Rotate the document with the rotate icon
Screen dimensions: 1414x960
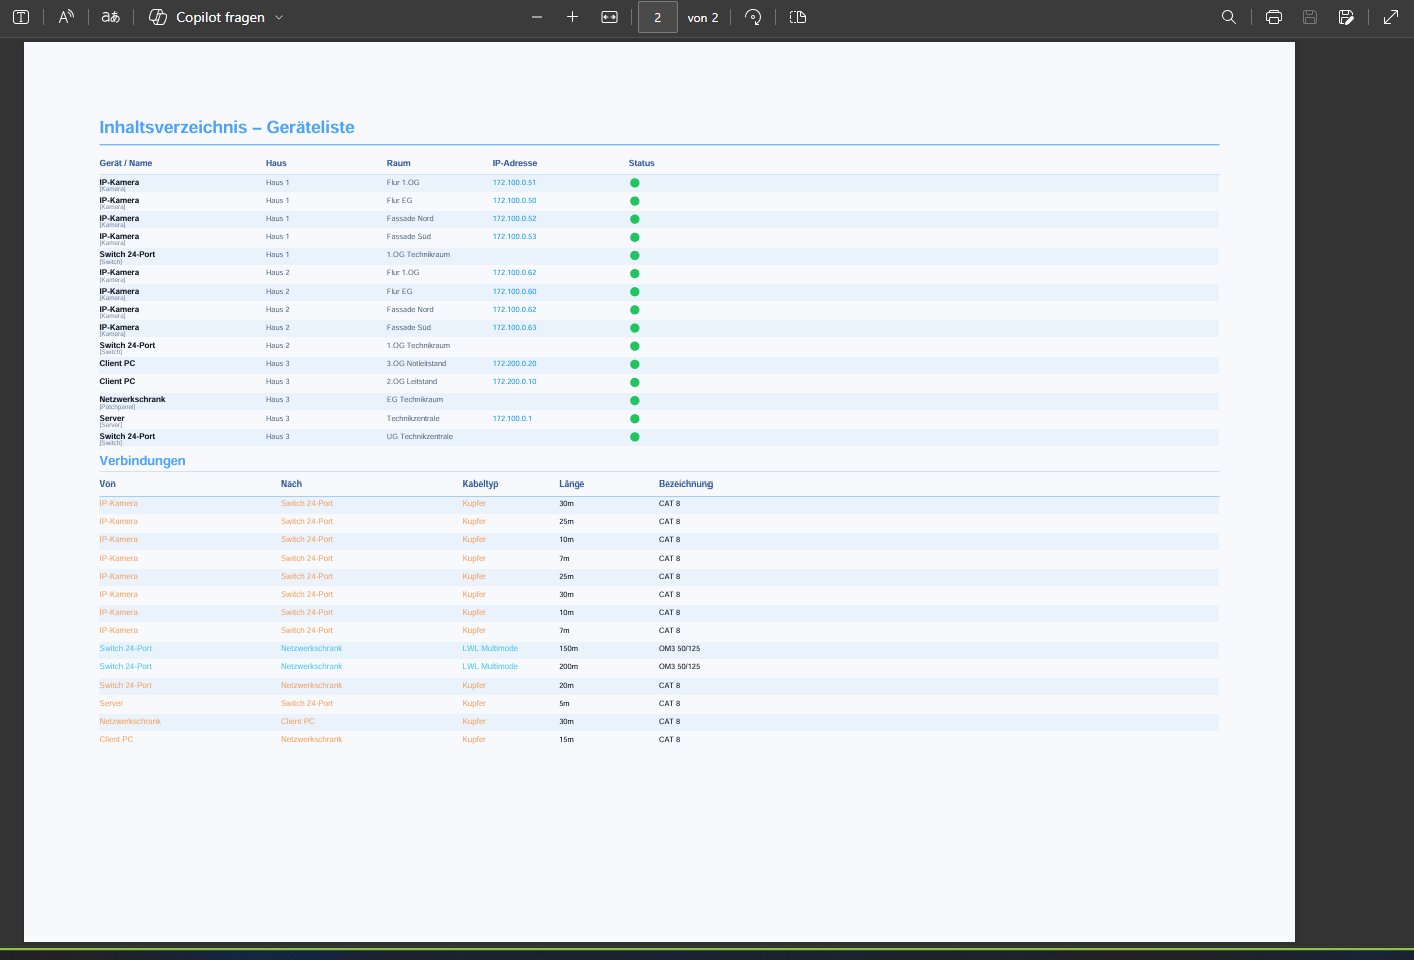click(754, 17)
